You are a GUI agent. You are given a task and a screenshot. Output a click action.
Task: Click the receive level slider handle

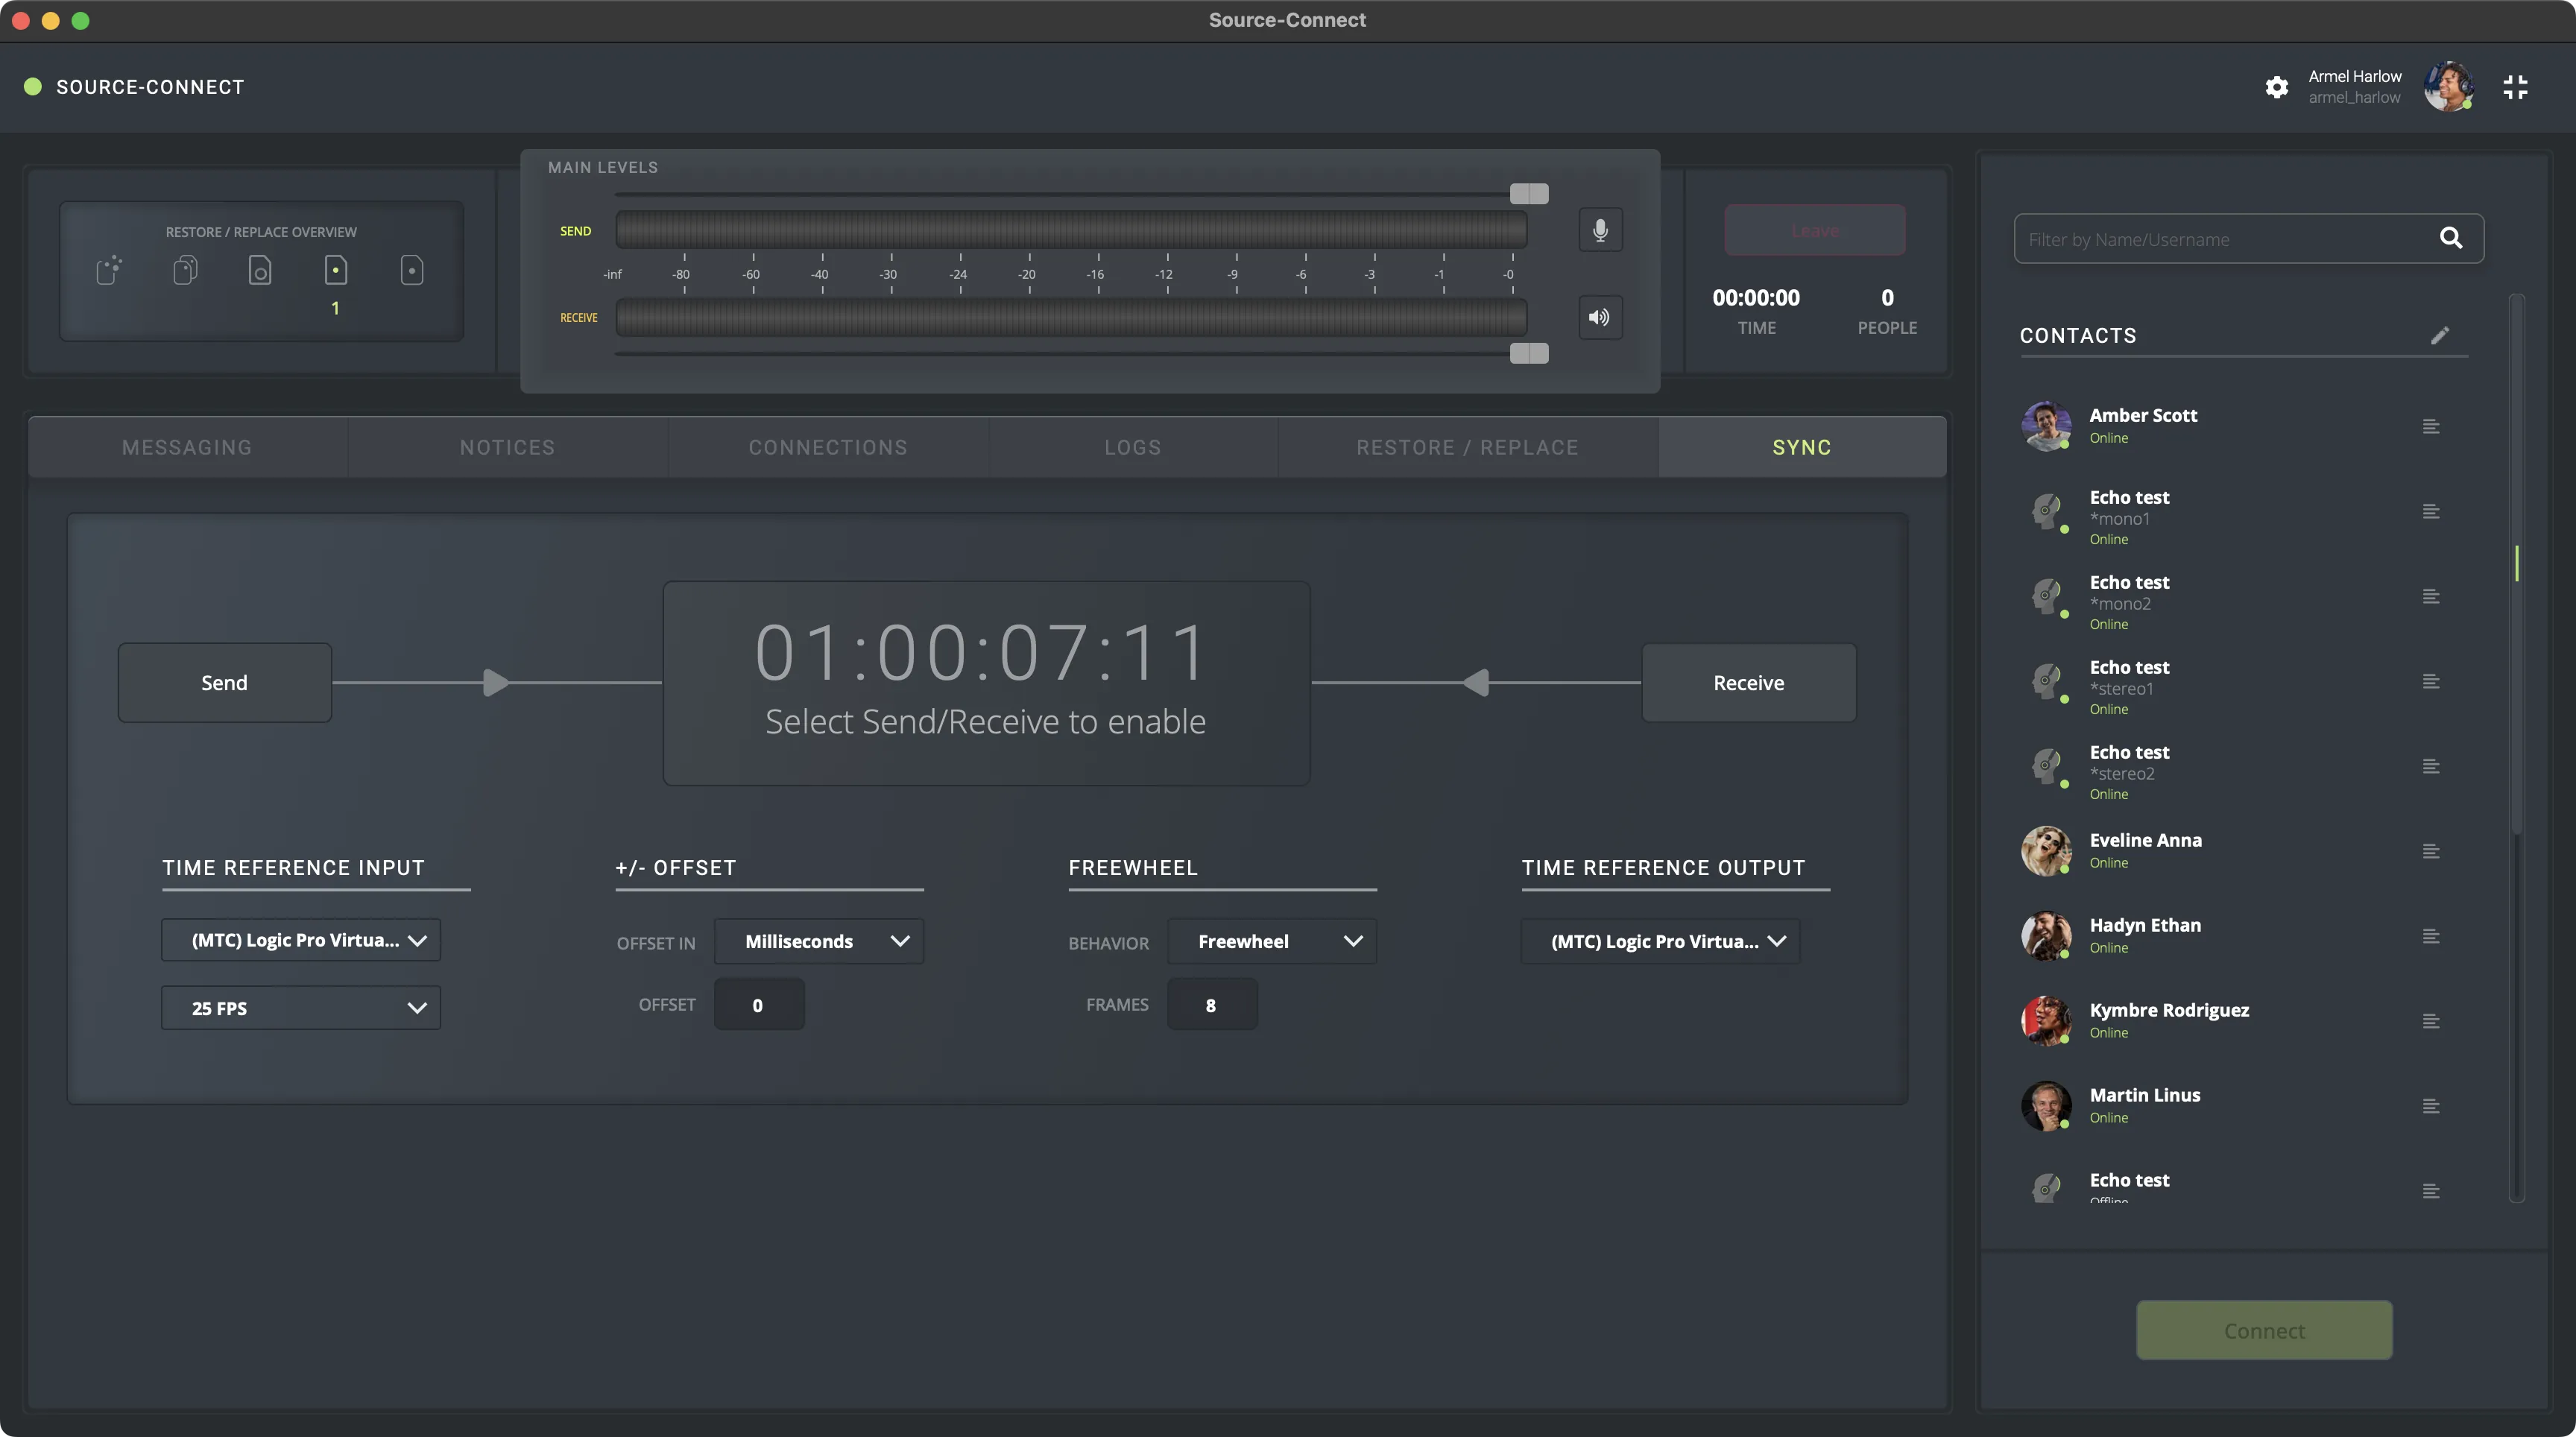tap(1529, 353)
